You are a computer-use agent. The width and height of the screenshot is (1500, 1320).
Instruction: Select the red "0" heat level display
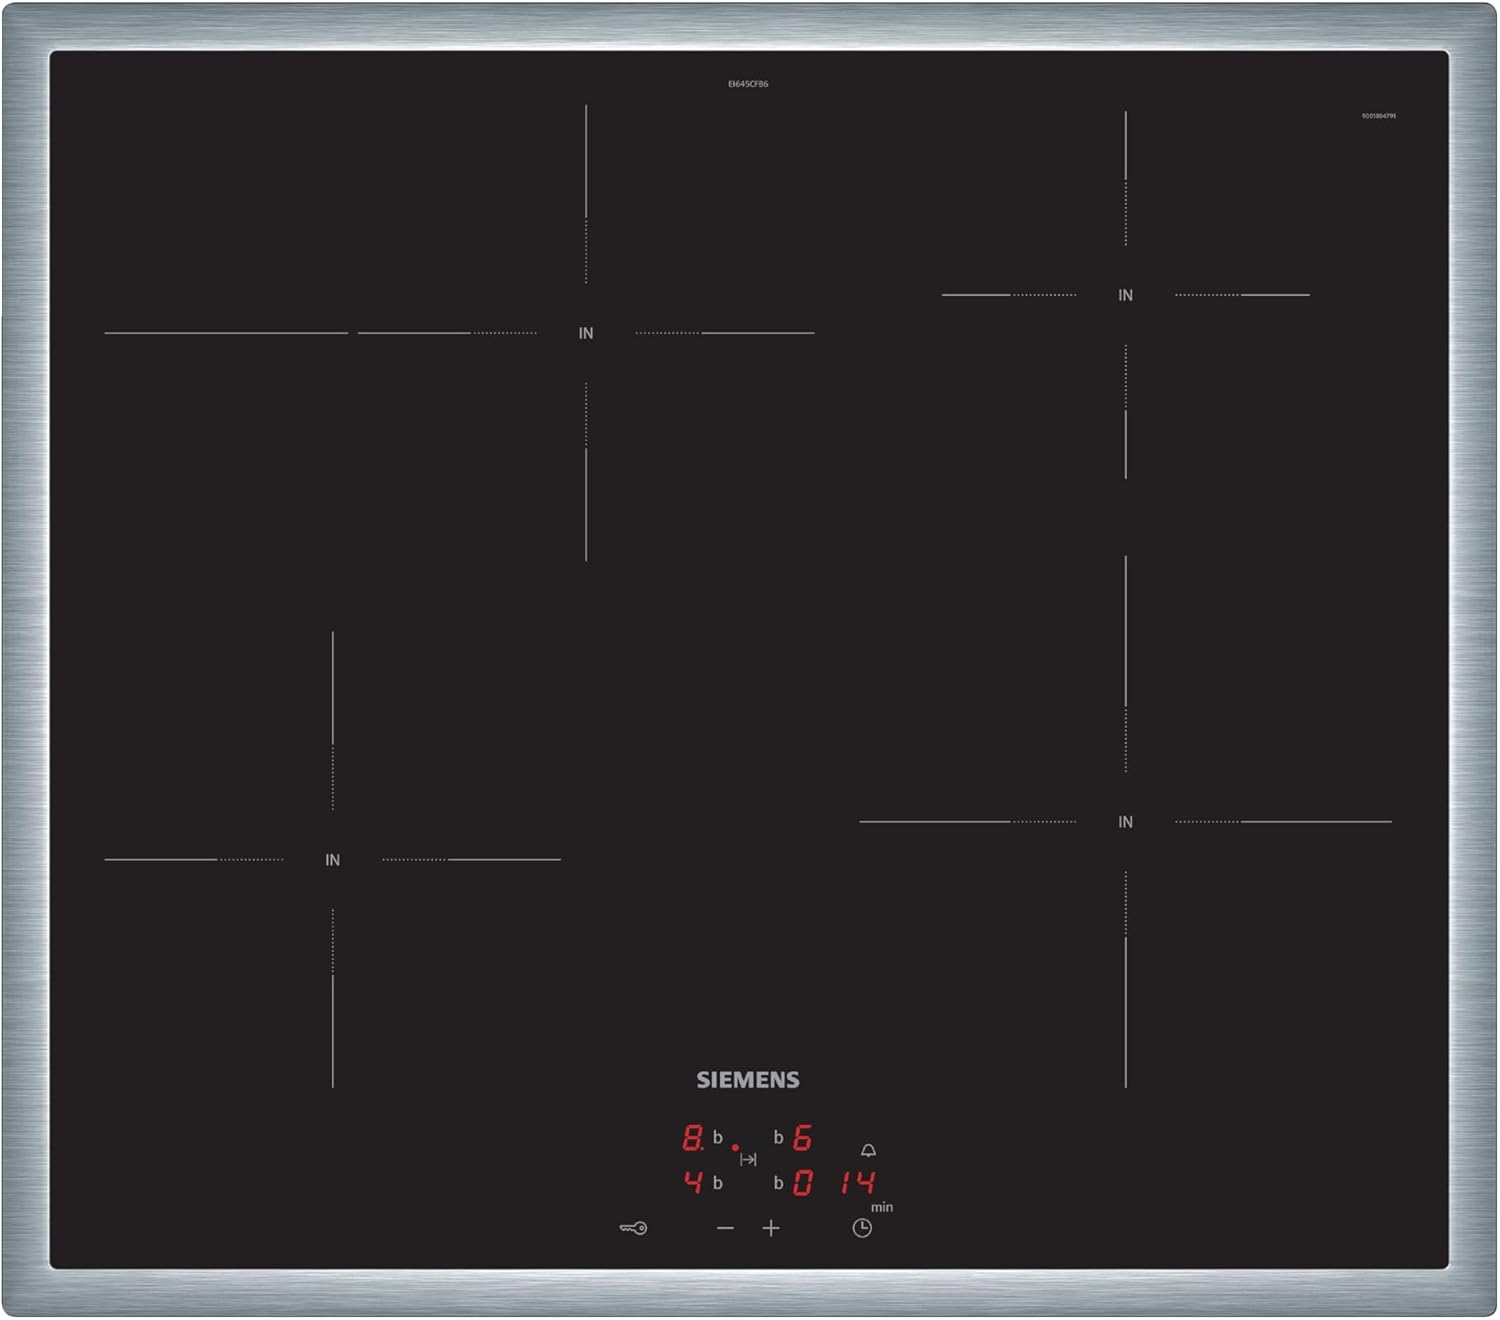tap(802, 1183)
